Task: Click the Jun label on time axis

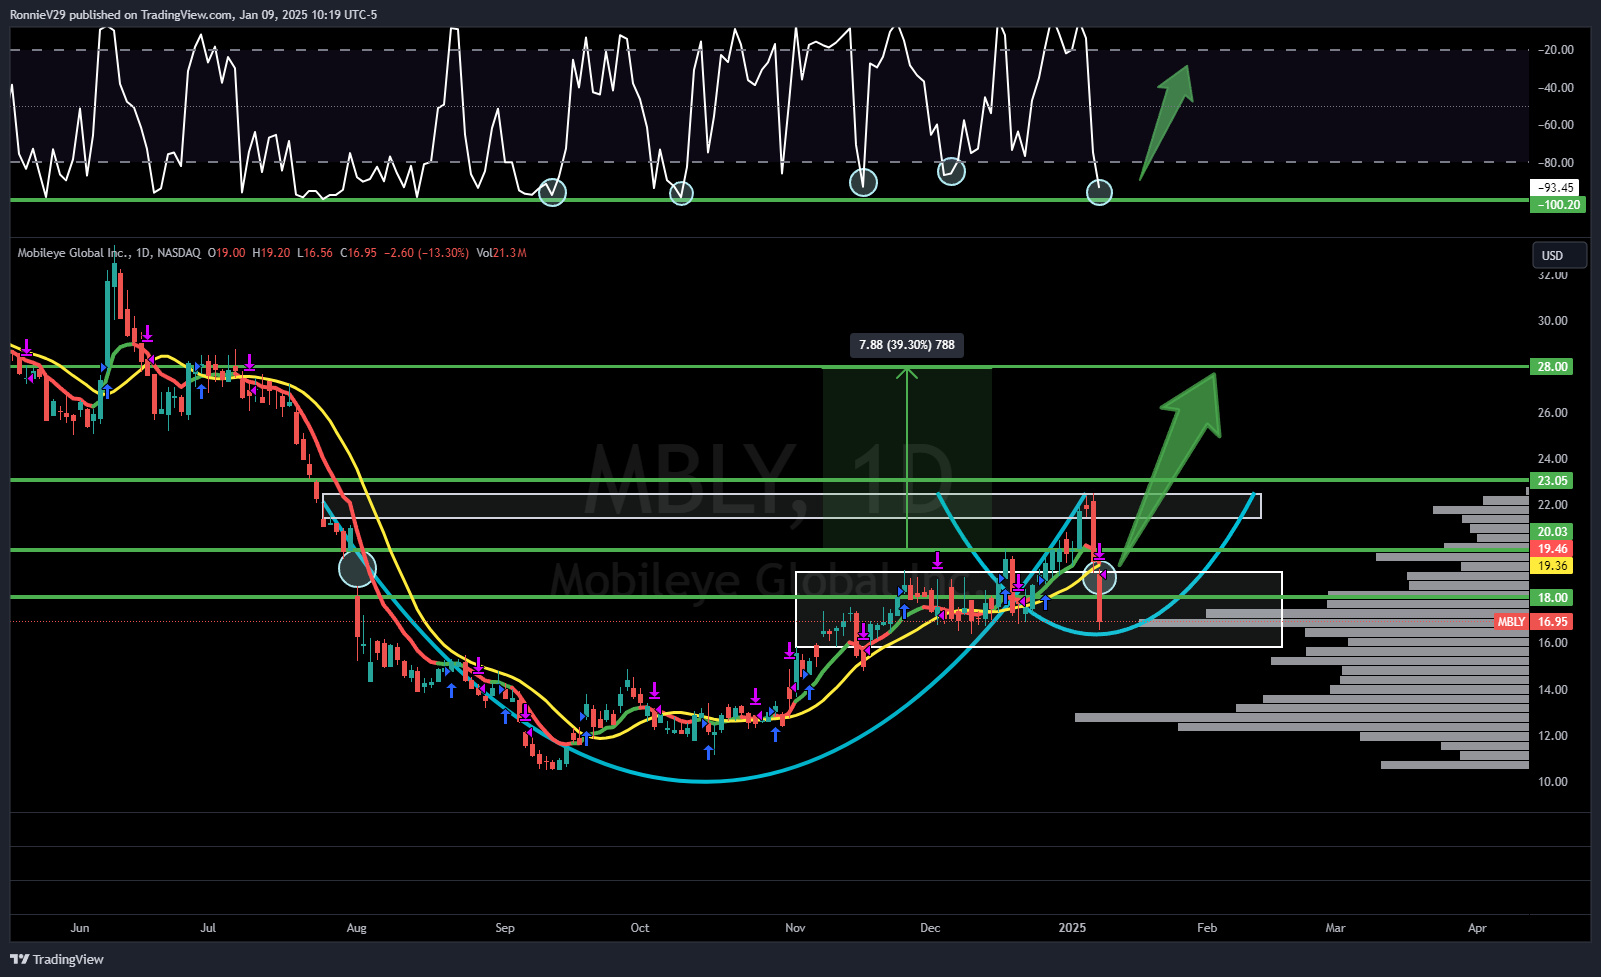Action: (x=81, y=928)
